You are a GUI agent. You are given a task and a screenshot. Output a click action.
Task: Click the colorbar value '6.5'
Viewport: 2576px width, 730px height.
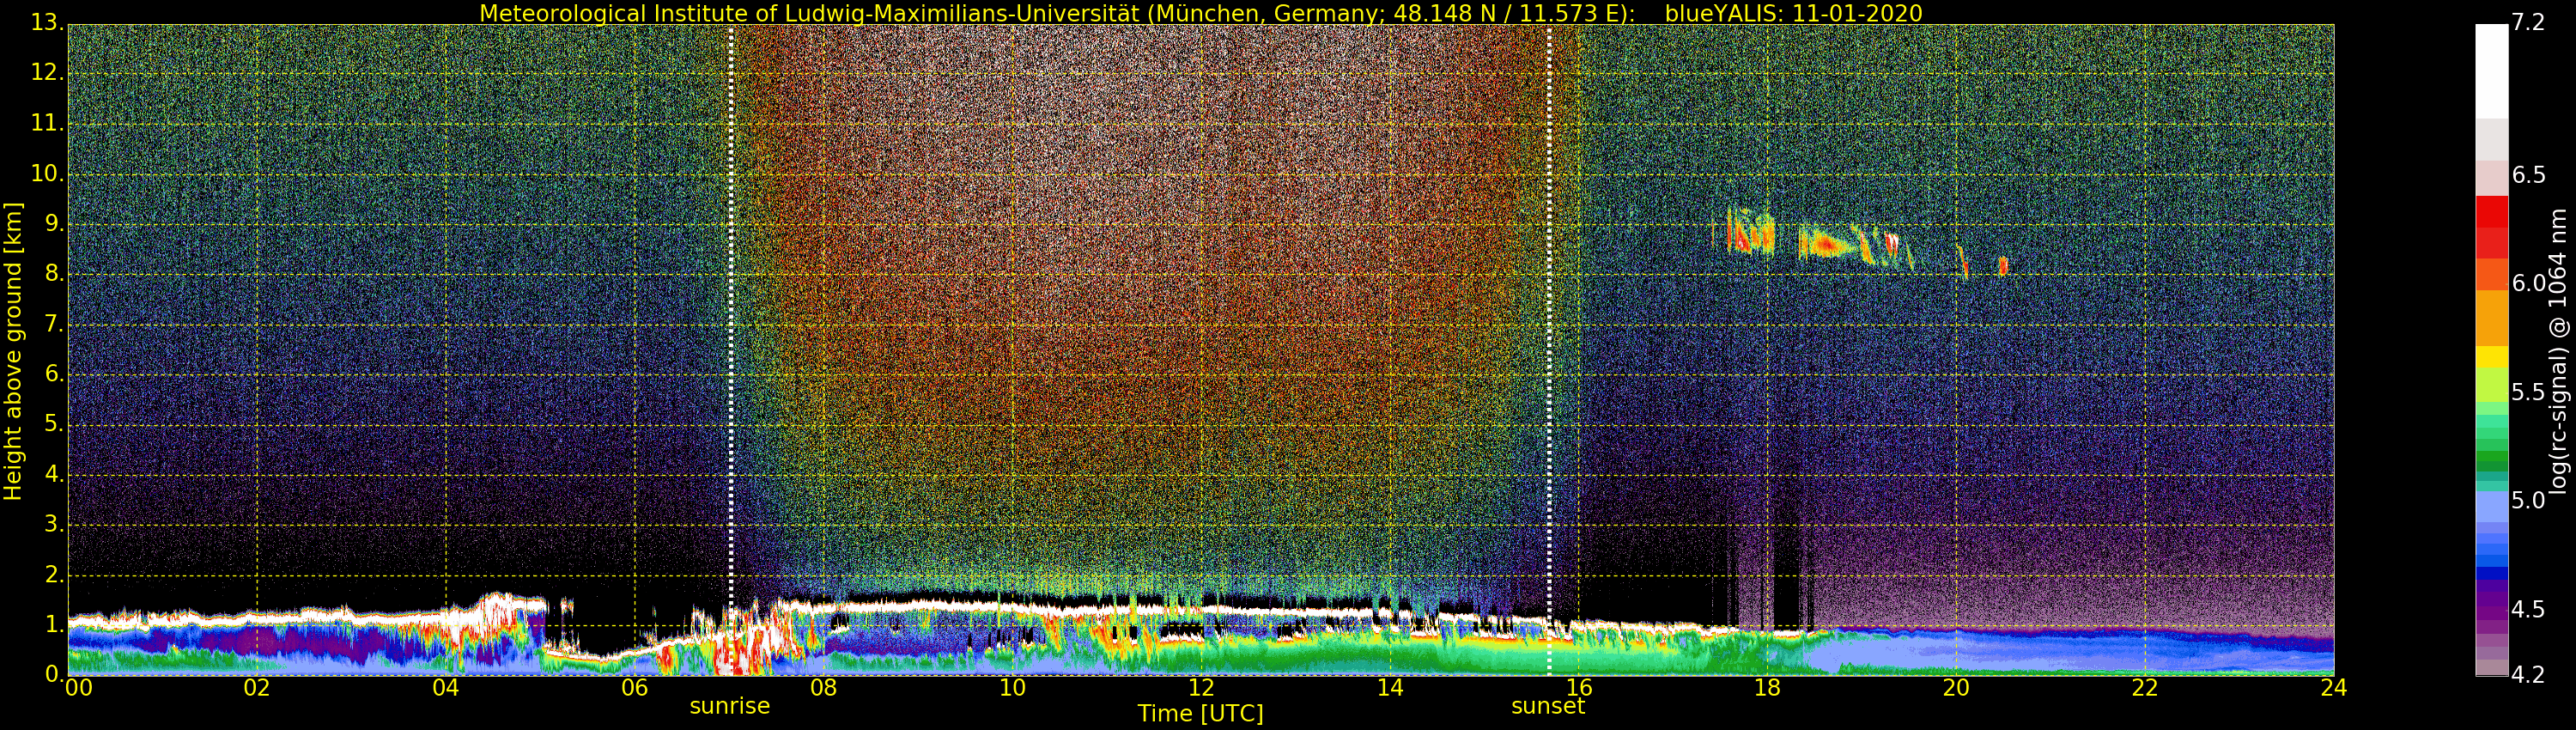(2528, 175)
